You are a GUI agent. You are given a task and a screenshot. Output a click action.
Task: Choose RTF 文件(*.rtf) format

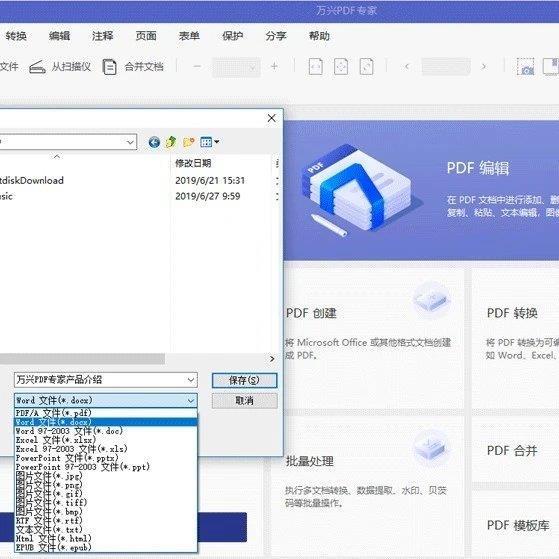(x=106, y=520)
